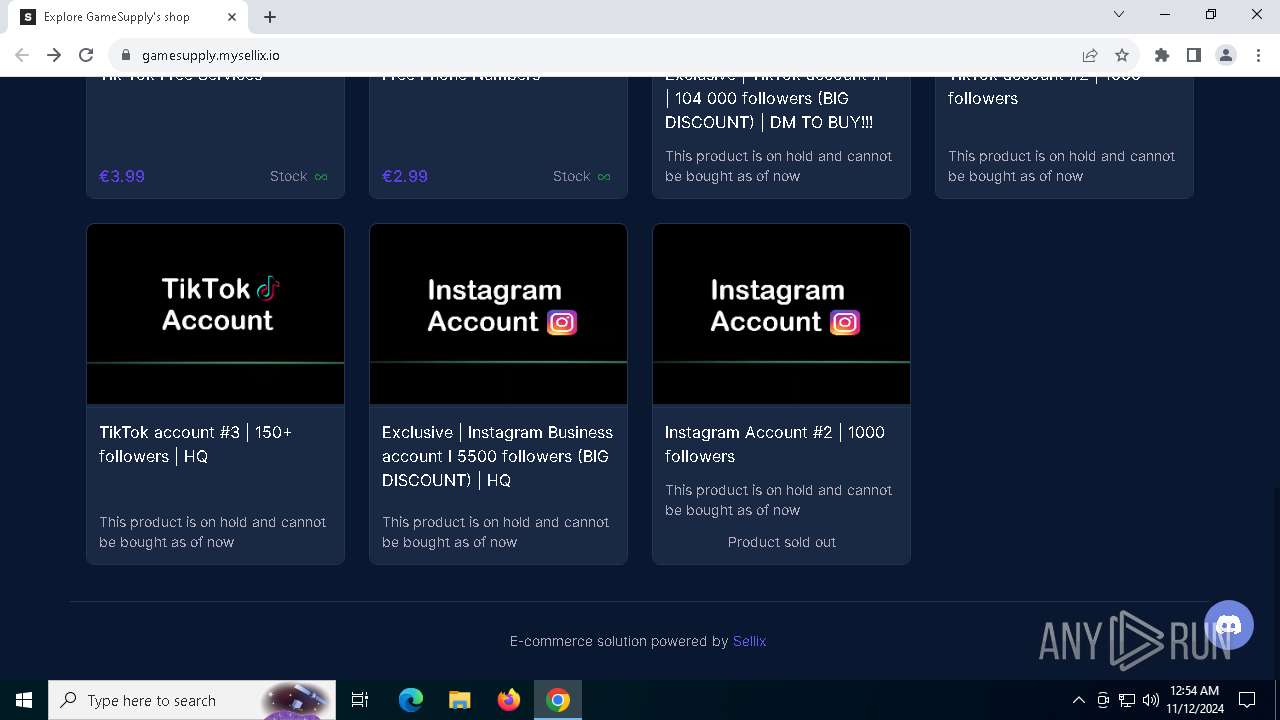Open volume control tray icon

(x=1151, y=700)
